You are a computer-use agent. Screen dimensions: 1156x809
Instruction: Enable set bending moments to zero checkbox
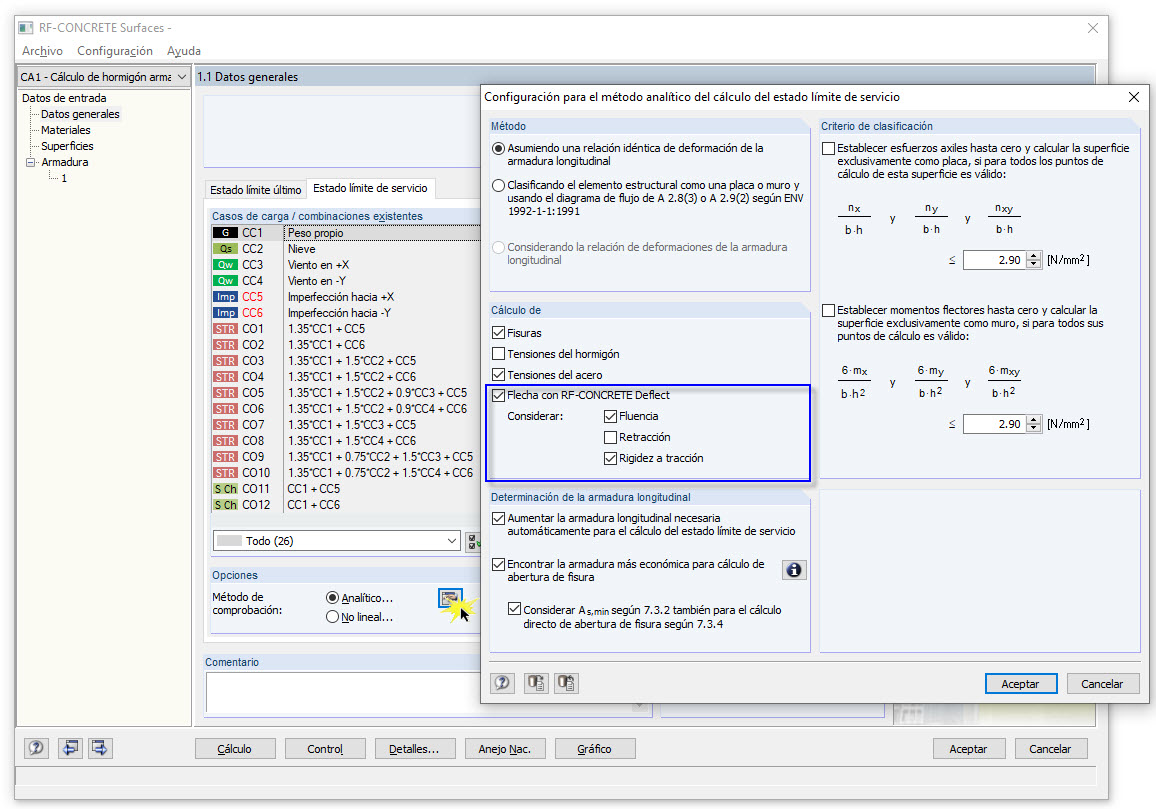click(829, 310)
